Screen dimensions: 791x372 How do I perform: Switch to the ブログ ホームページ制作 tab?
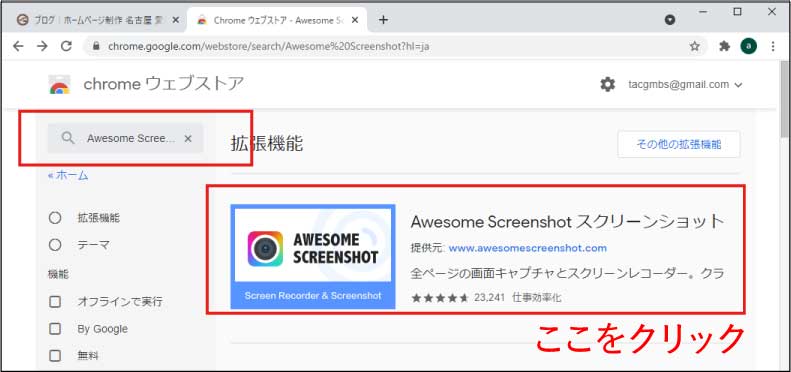tap(98, 20)
